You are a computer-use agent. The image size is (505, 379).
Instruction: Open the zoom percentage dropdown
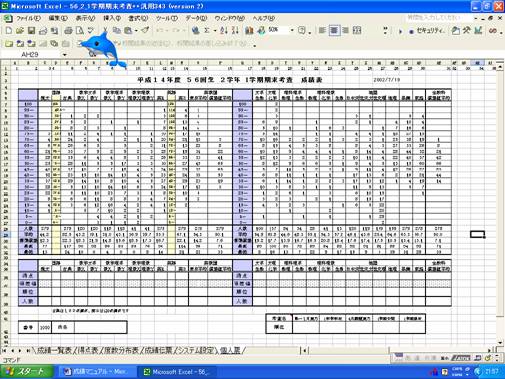click(292, 30)
